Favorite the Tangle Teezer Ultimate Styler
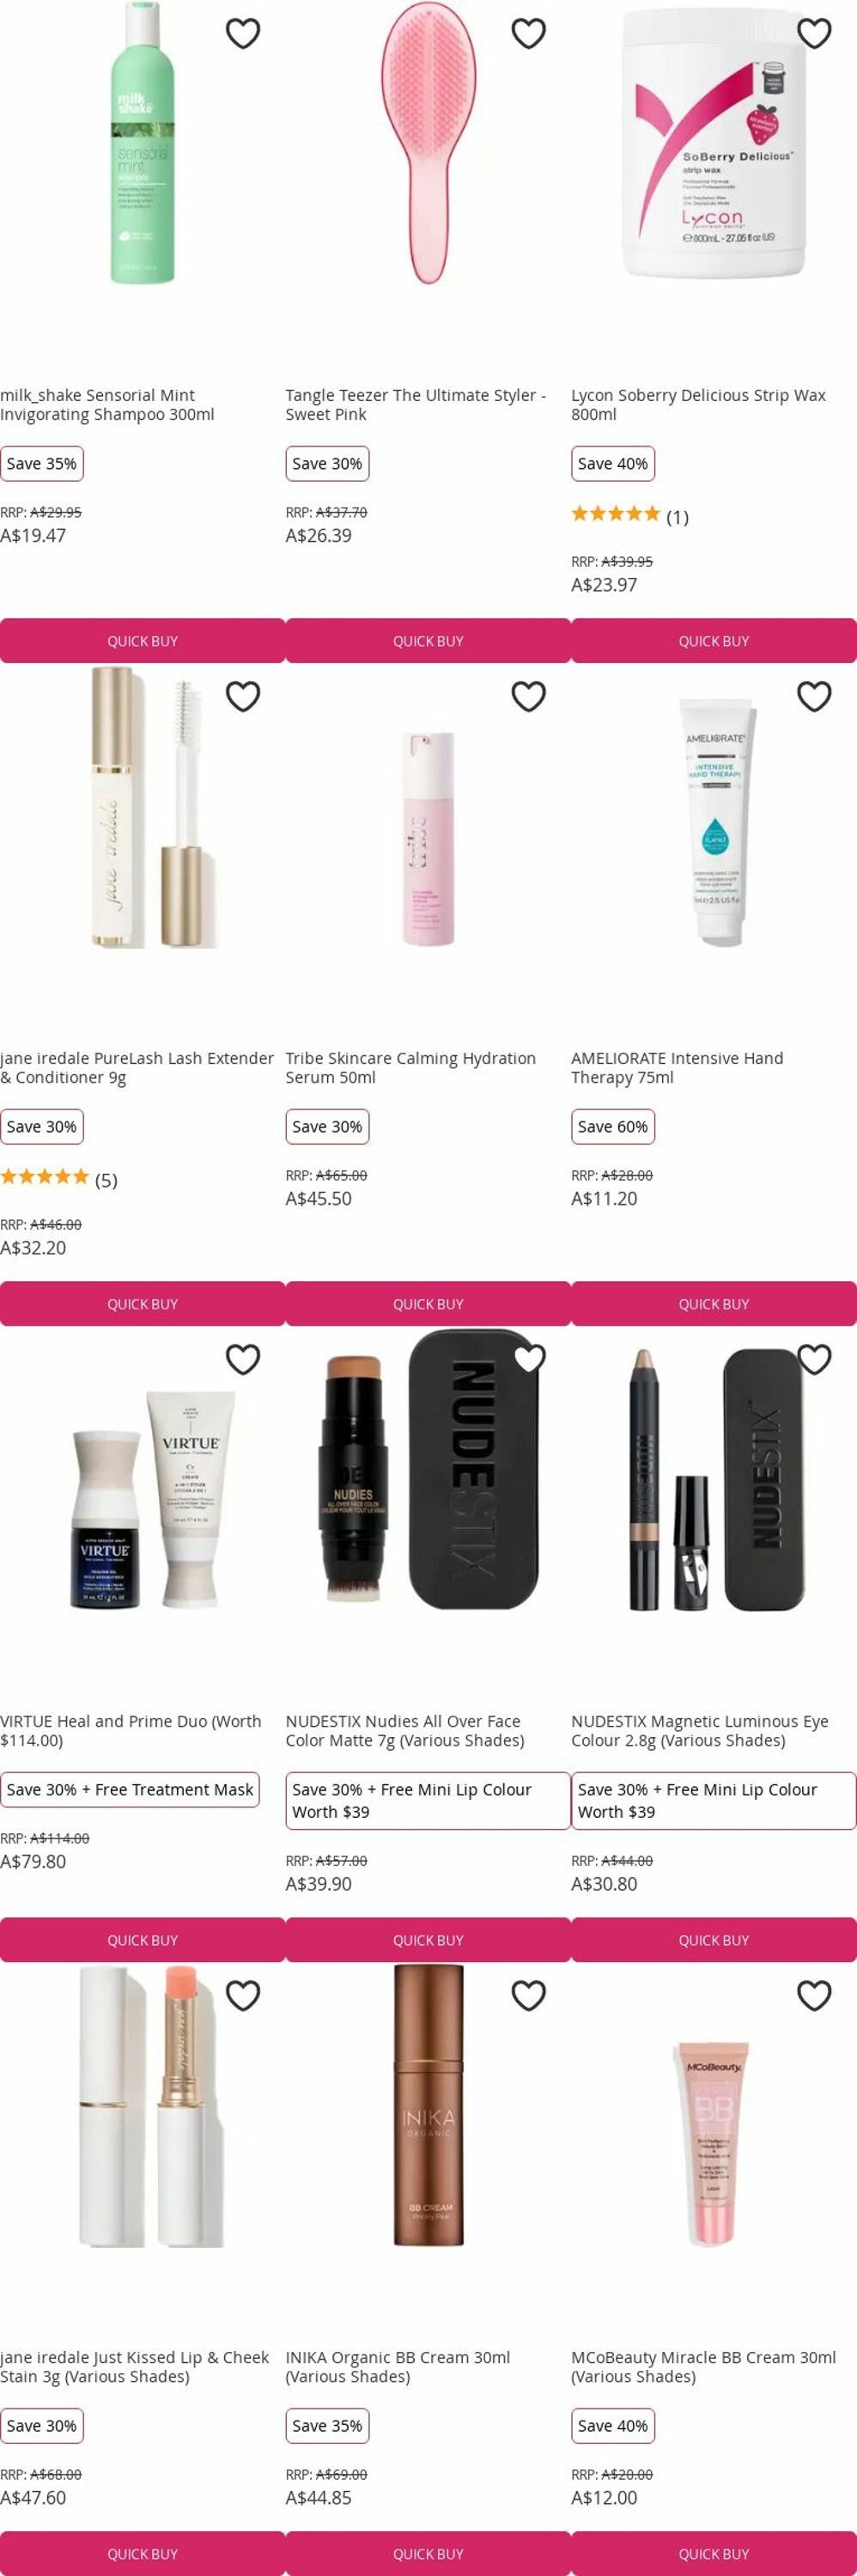Screen dimensions: 857x2576 tap(528, 34)
